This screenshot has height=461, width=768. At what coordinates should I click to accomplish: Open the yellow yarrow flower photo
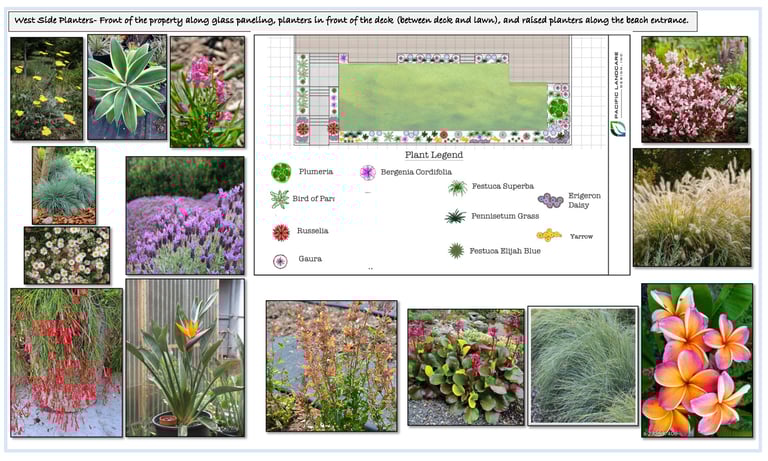pyautogui.click(x=47, y=89)
